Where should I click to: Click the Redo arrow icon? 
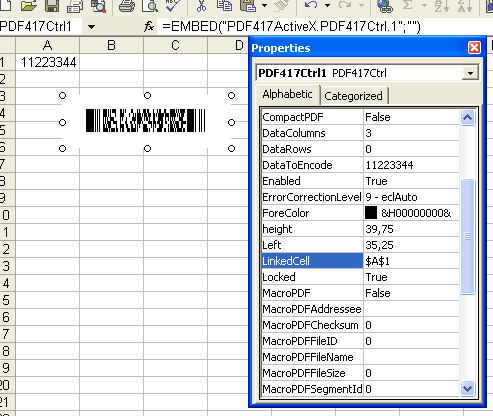pyautogui.click(x=345, y=5)
